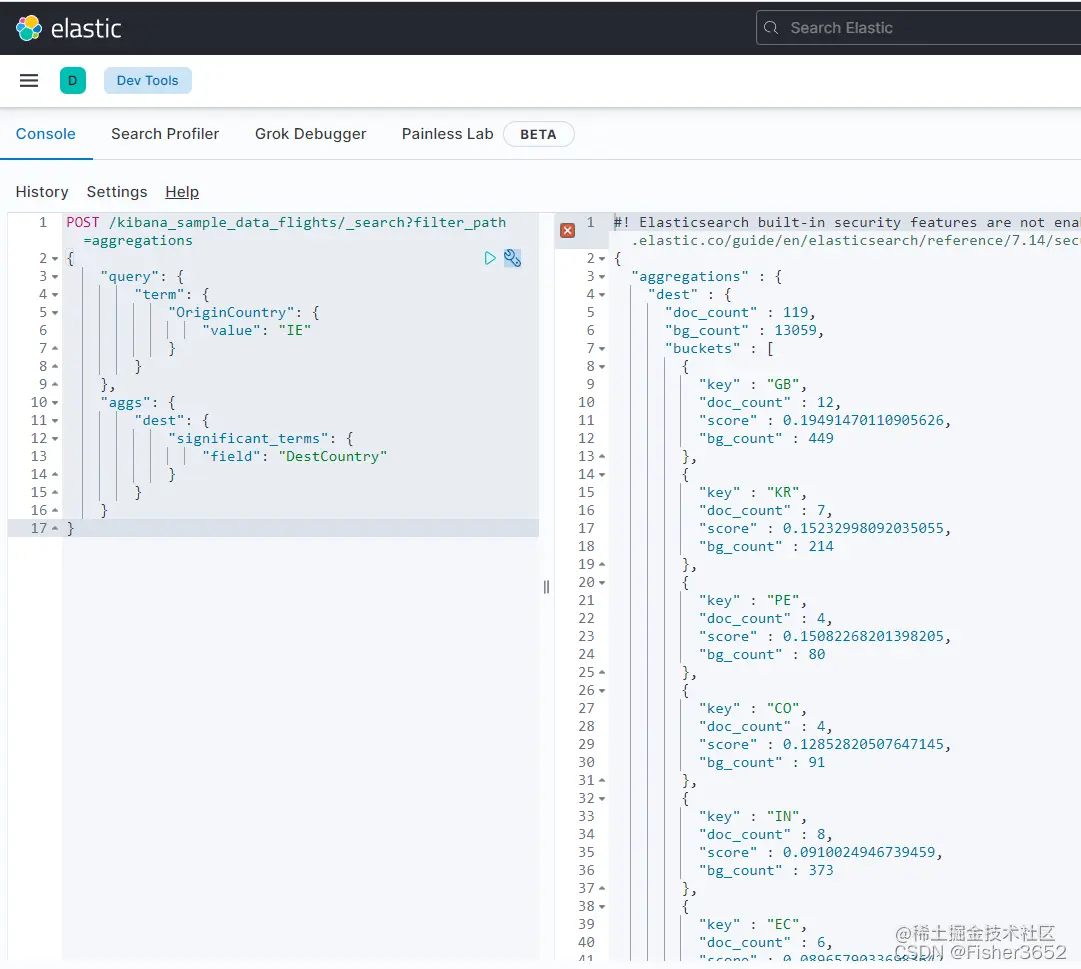Collapse the "query" block at editor line 3
This screenshot has height=969, width=1081.
click(x=55, y=277)
